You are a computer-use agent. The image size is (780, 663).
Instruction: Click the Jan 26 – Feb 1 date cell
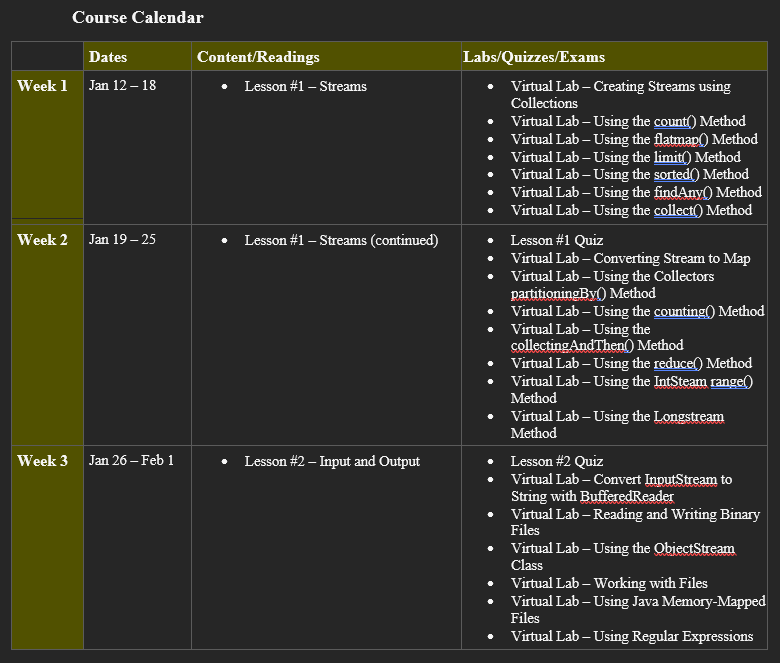(131, 461)
